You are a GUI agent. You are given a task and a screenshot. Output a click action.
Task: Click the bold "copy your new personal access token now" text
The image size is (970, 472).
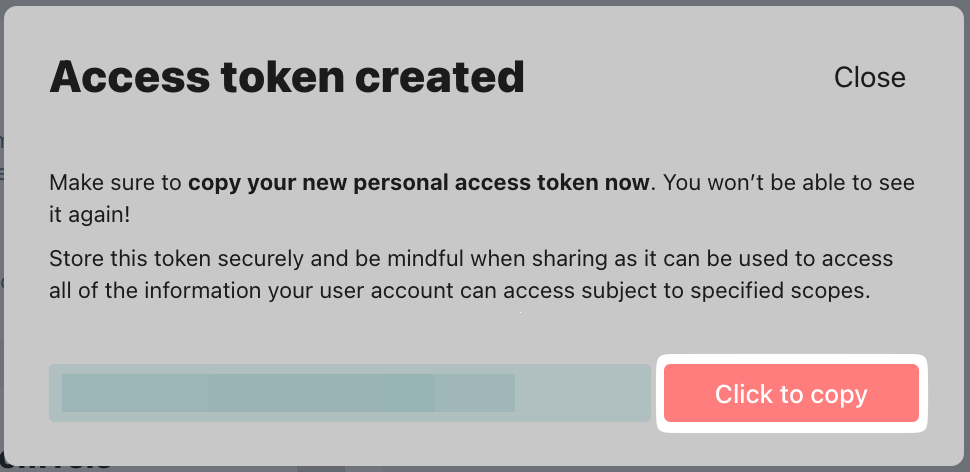(x=420, y=184)
